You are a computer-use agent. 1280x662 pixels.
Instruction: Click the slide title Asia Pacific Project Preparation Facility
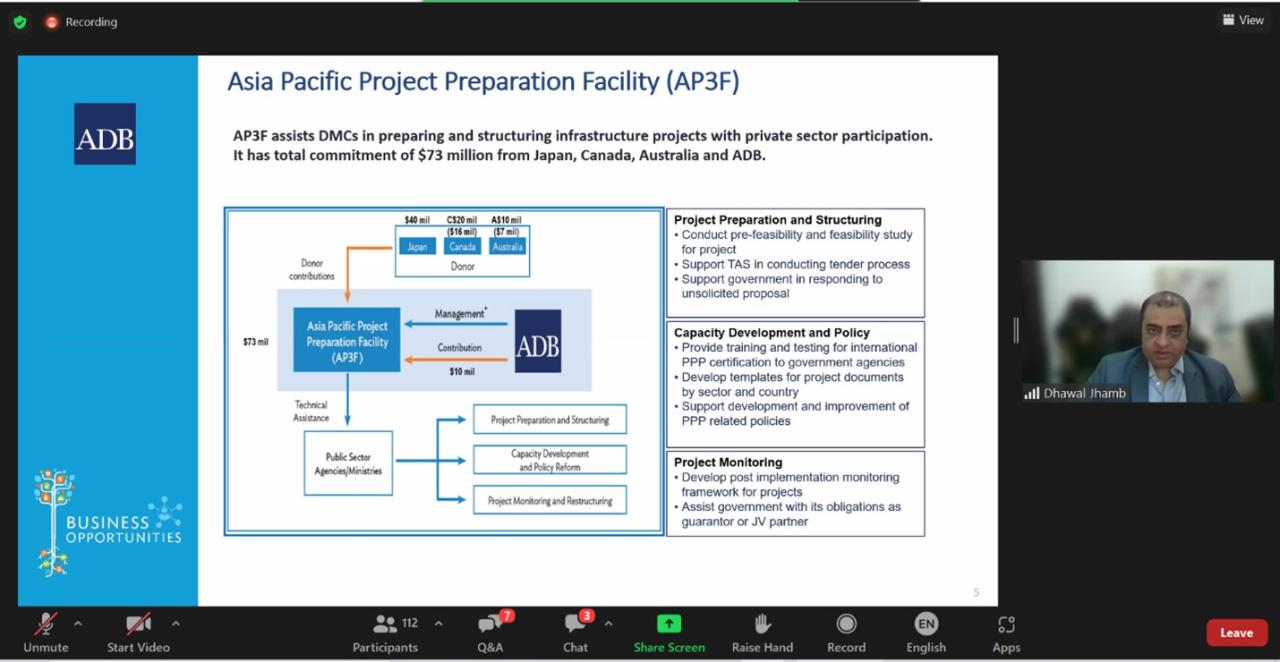483,81
